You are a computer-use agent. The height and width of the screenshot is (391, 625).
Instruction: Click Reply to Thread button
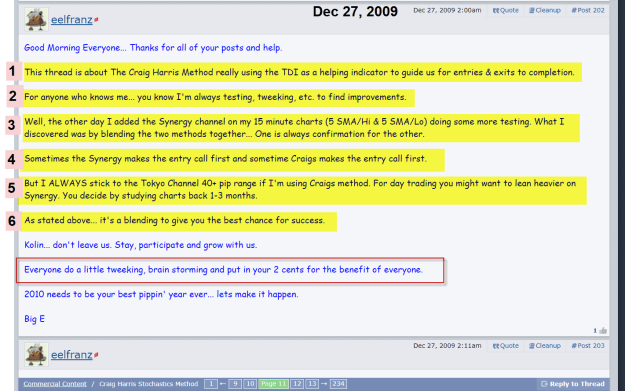pos(573,384)
